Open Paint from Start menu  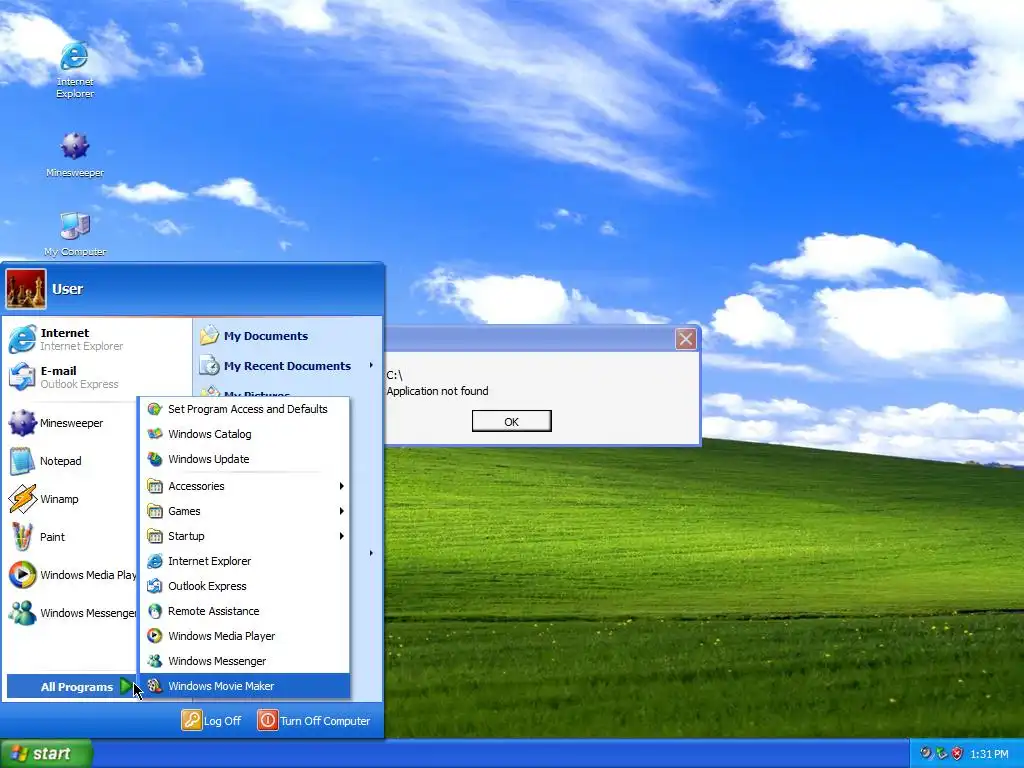71,536
